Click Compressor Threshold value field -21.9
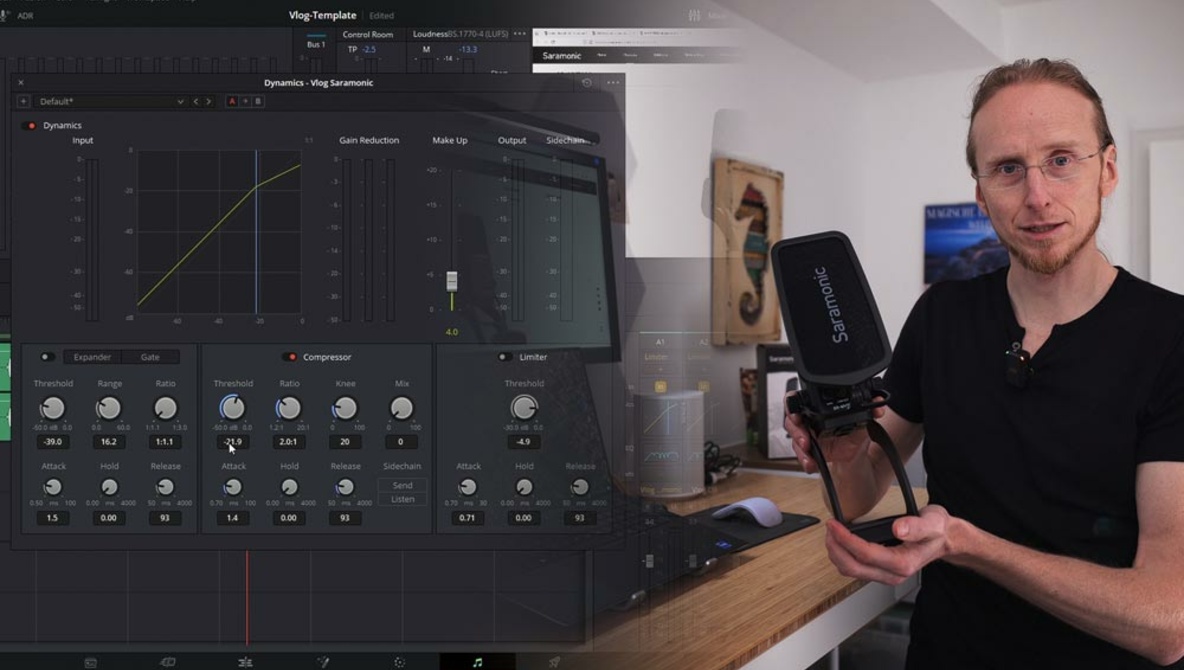This screenshot has height=670, width=1184. pos(233,442)
